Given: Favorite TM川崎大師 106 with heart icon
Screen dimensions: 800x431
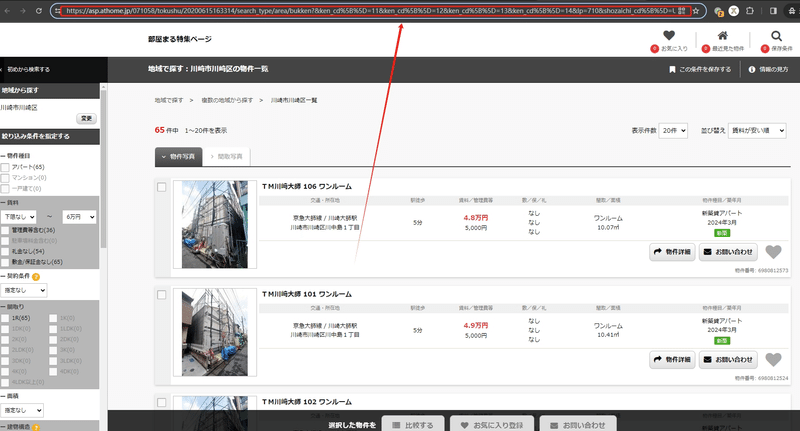Looking at the screenshot, I should pyautogui.click(x=773, y=251).
